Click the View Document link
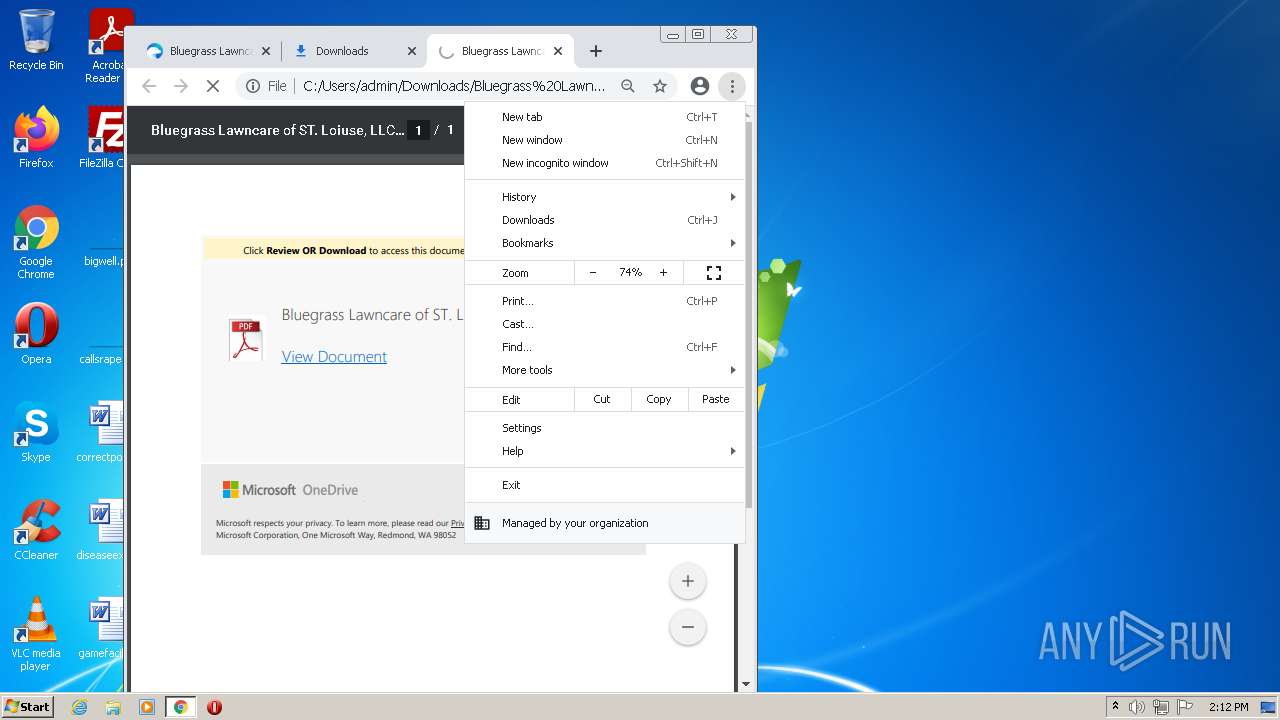The width and height of the screenshot is (1280, 720). coord(334,357)
